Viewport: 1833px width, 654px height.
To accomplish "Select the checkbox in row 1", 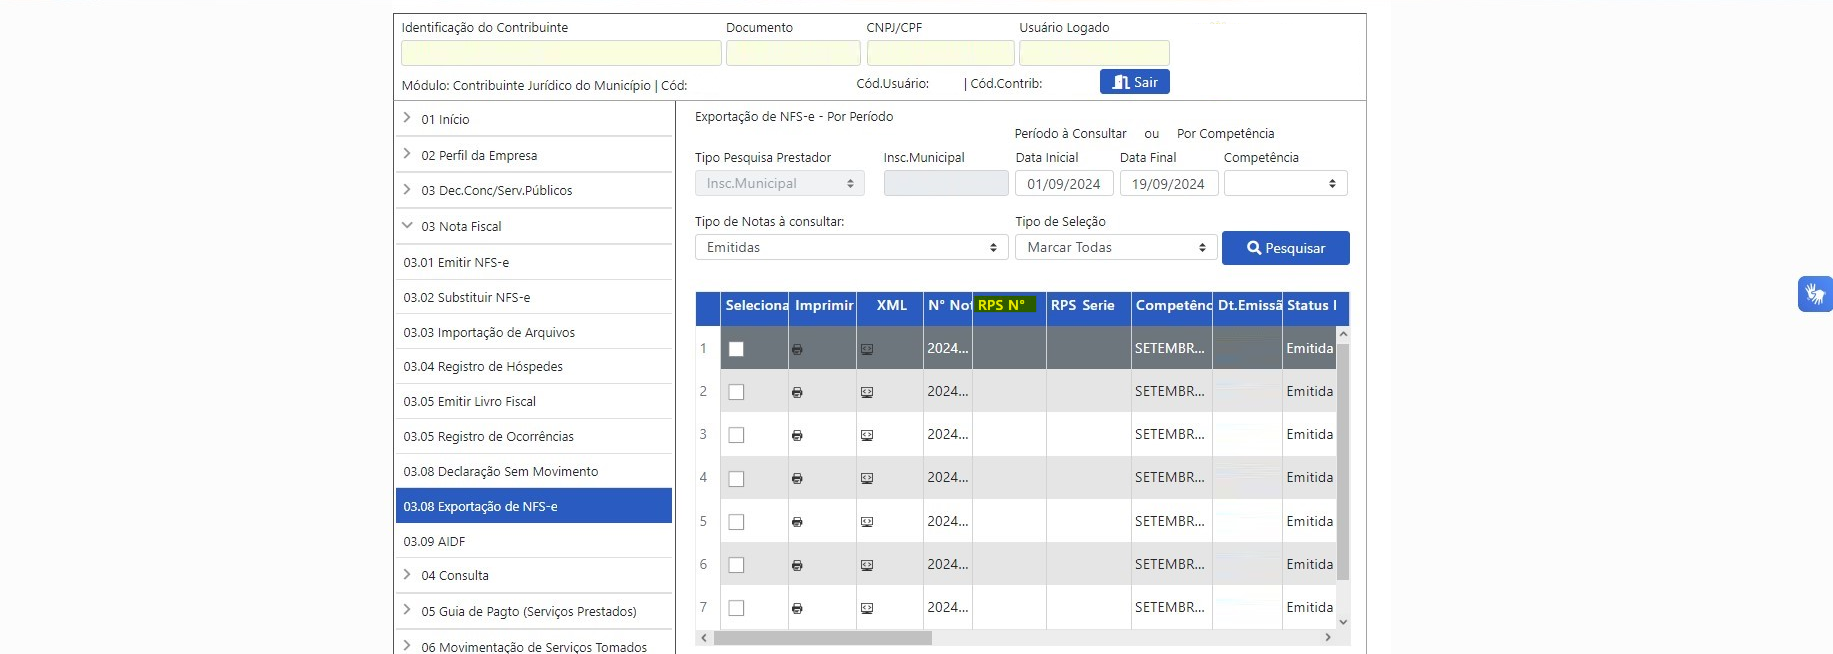I will tap(737, 349).
